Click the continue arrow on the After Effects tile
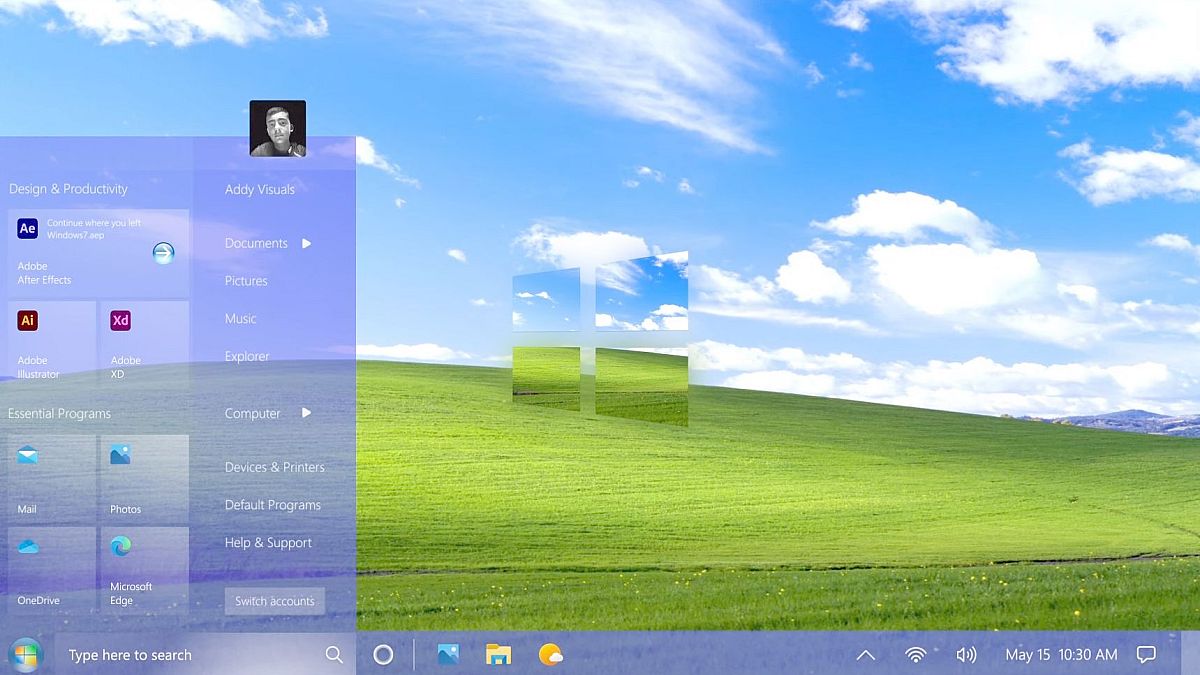1200x675 pixels. coord(163,253)
